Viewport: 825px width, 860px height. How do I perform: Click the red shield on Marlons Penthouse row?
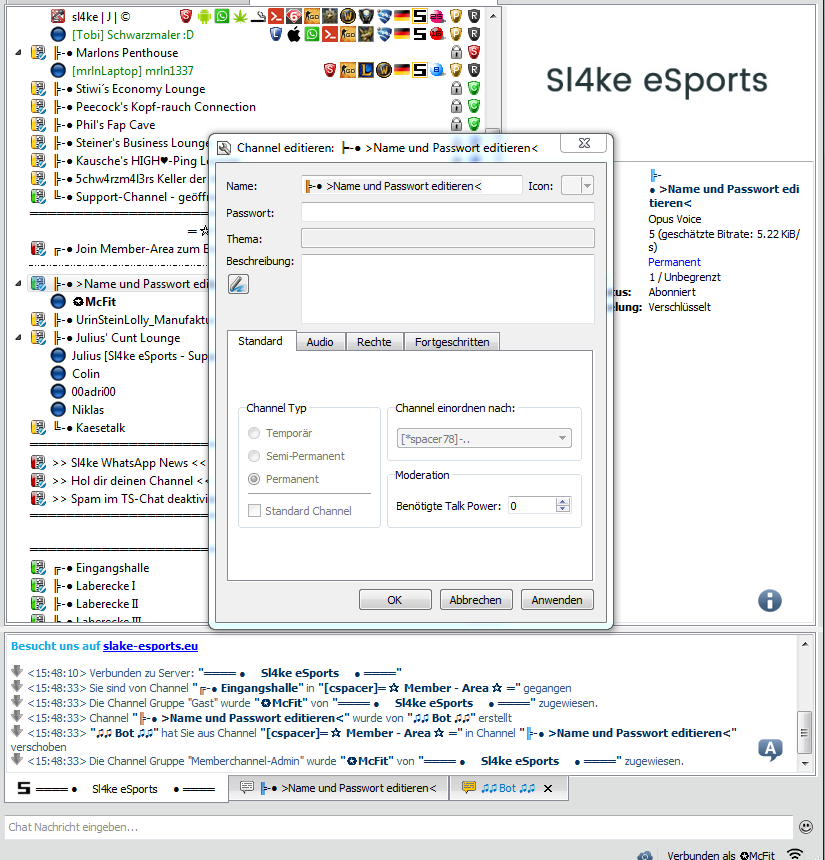[474, 52]
